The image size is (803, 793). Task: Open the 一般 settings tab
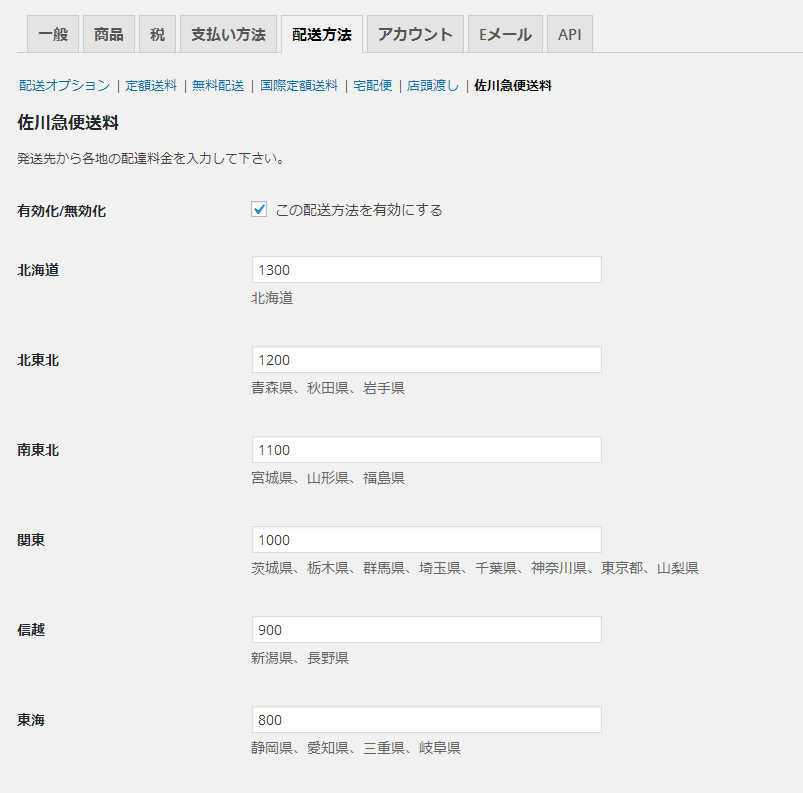(53, 34)
